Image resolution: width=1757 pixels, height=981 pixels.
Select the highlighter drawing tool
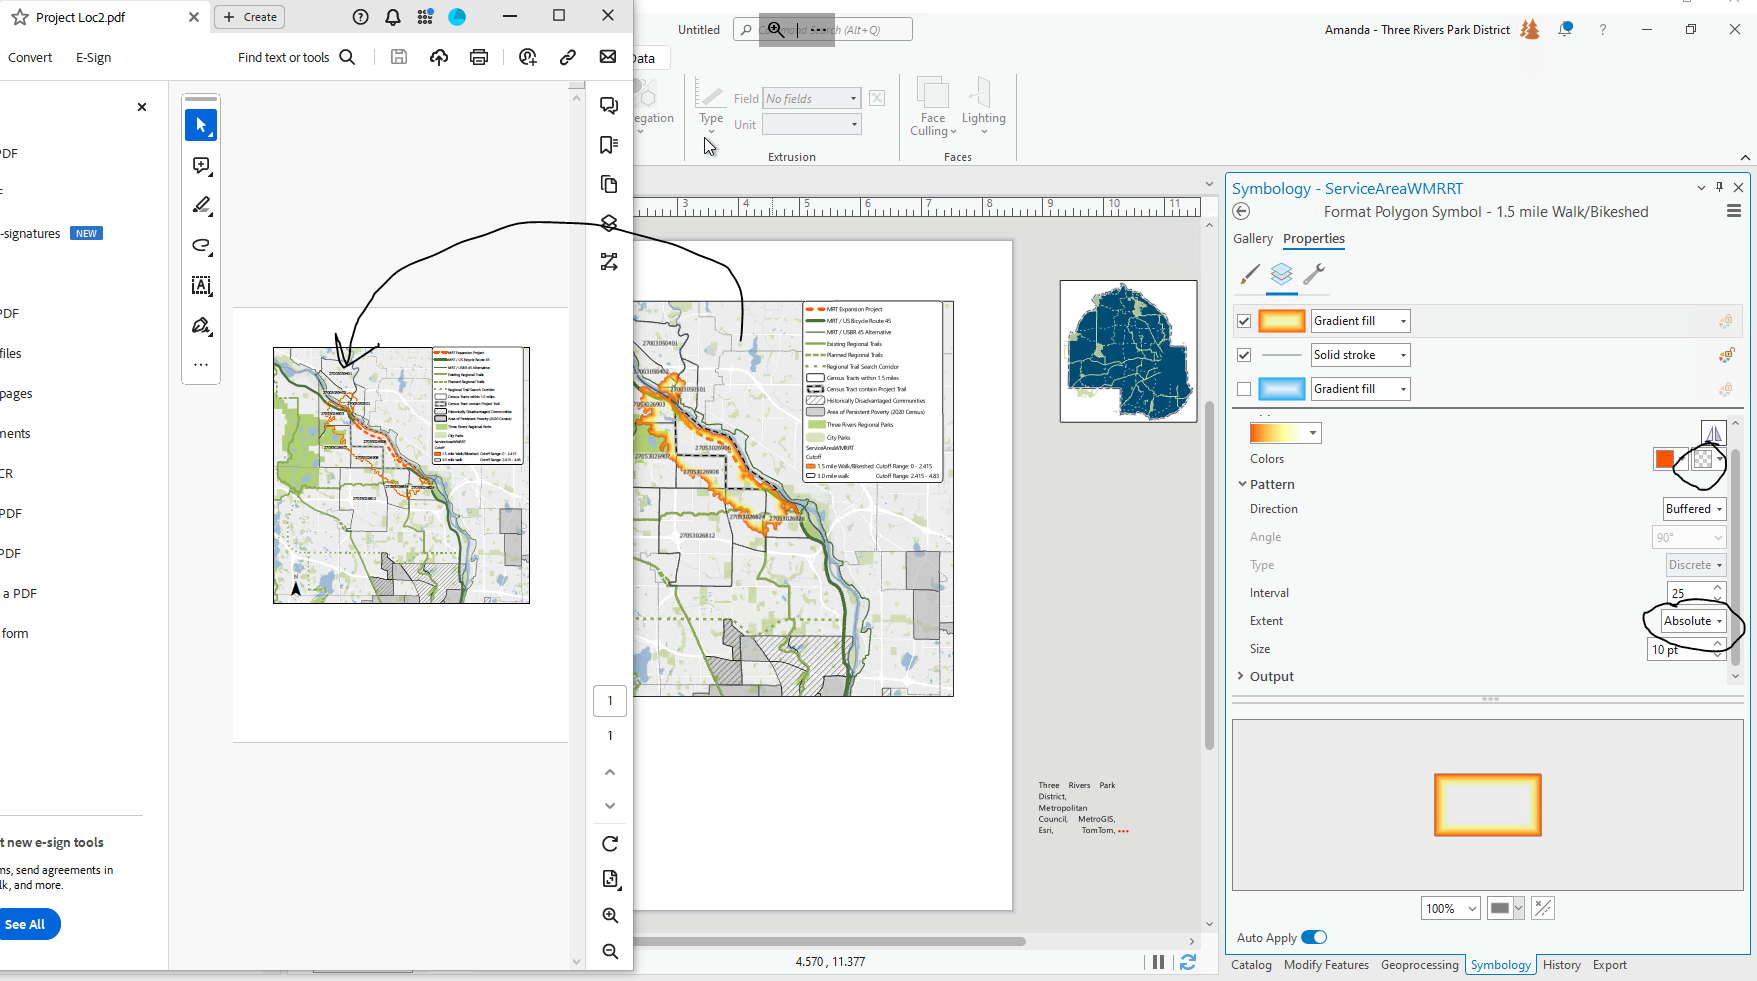[201, 206]
